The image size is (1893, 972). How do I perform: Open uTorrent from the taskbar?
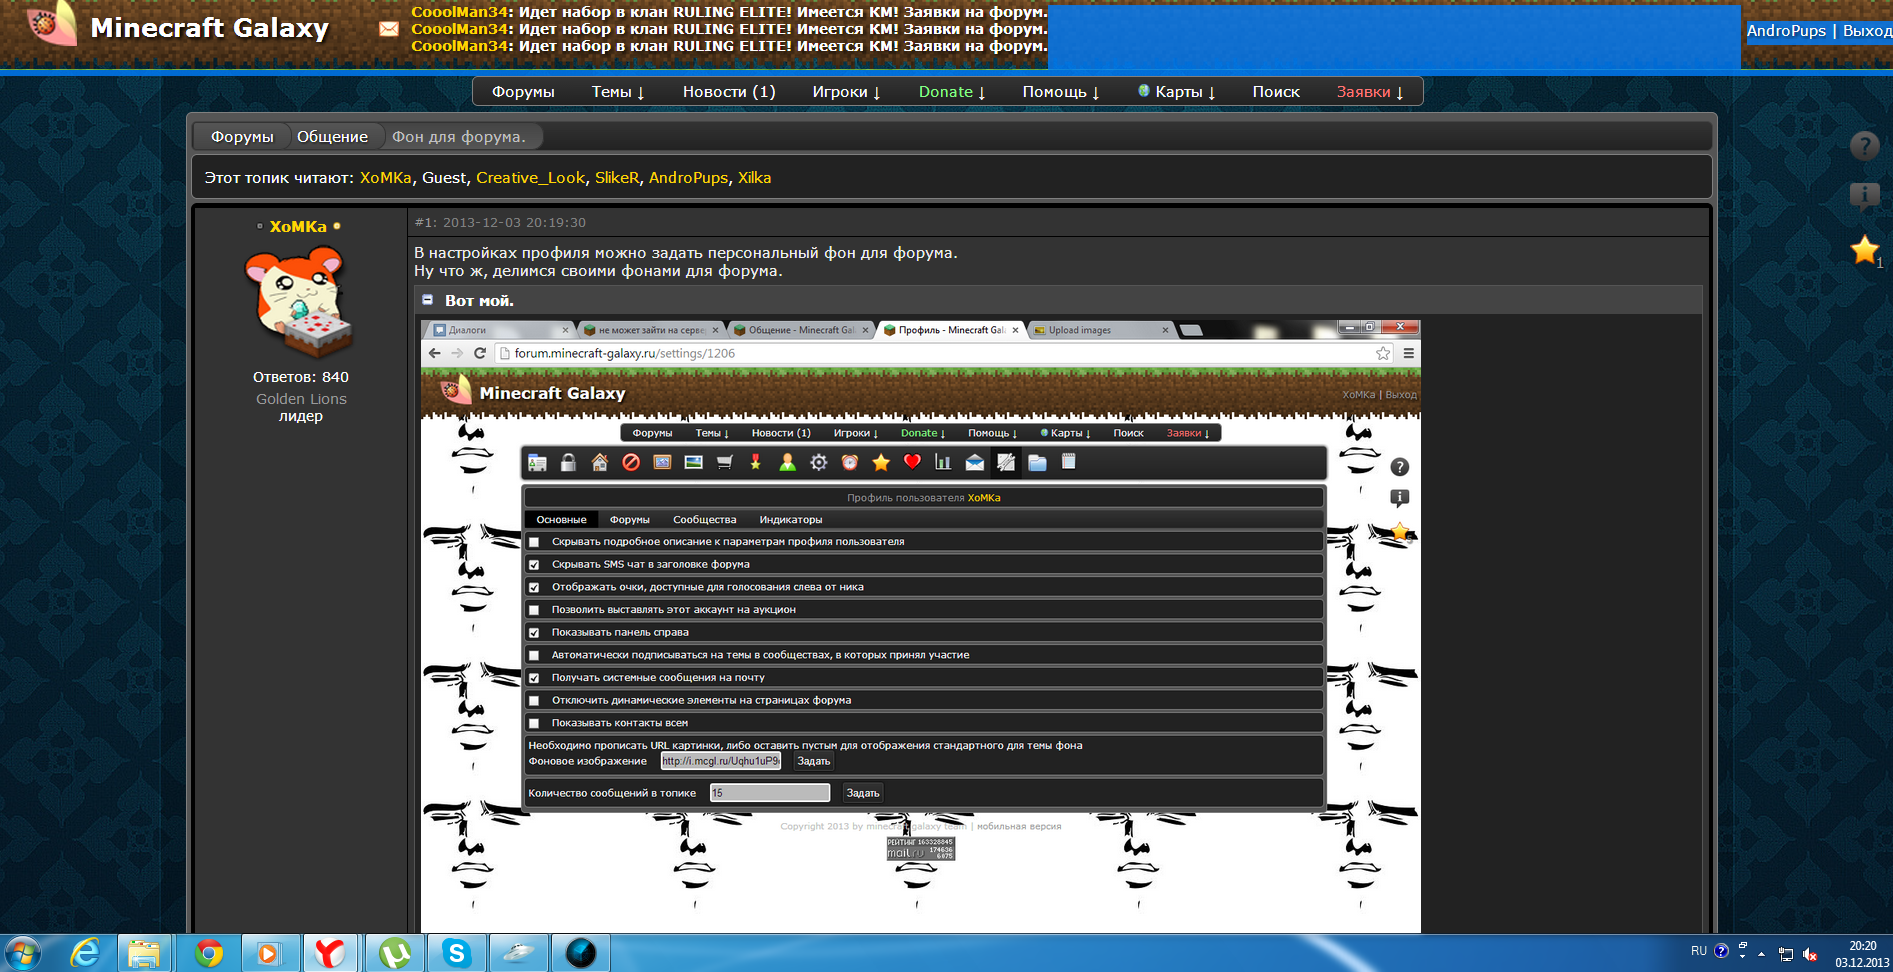point(394,953)
